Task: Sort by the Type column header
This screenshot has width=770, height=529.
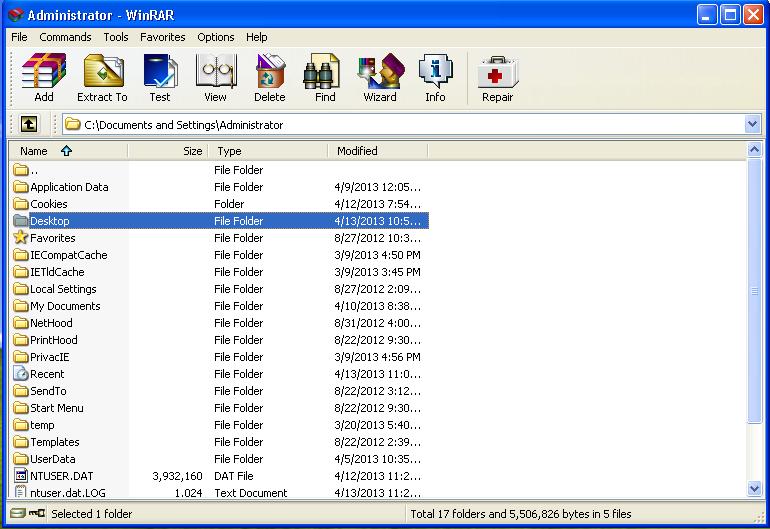Action: coord(268,151)
